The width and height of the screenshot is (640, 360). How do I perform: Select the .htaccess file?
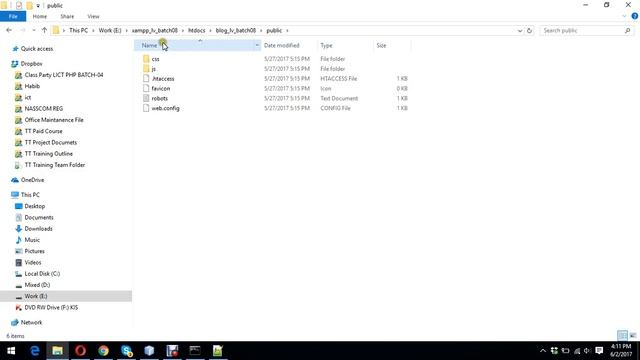point(163,79)
